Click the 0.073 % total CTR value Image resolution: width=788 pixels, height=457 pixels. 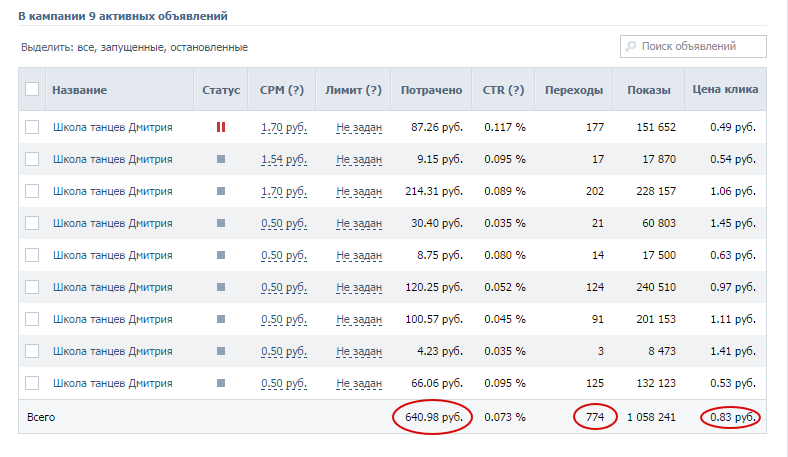tap(505, 417)
